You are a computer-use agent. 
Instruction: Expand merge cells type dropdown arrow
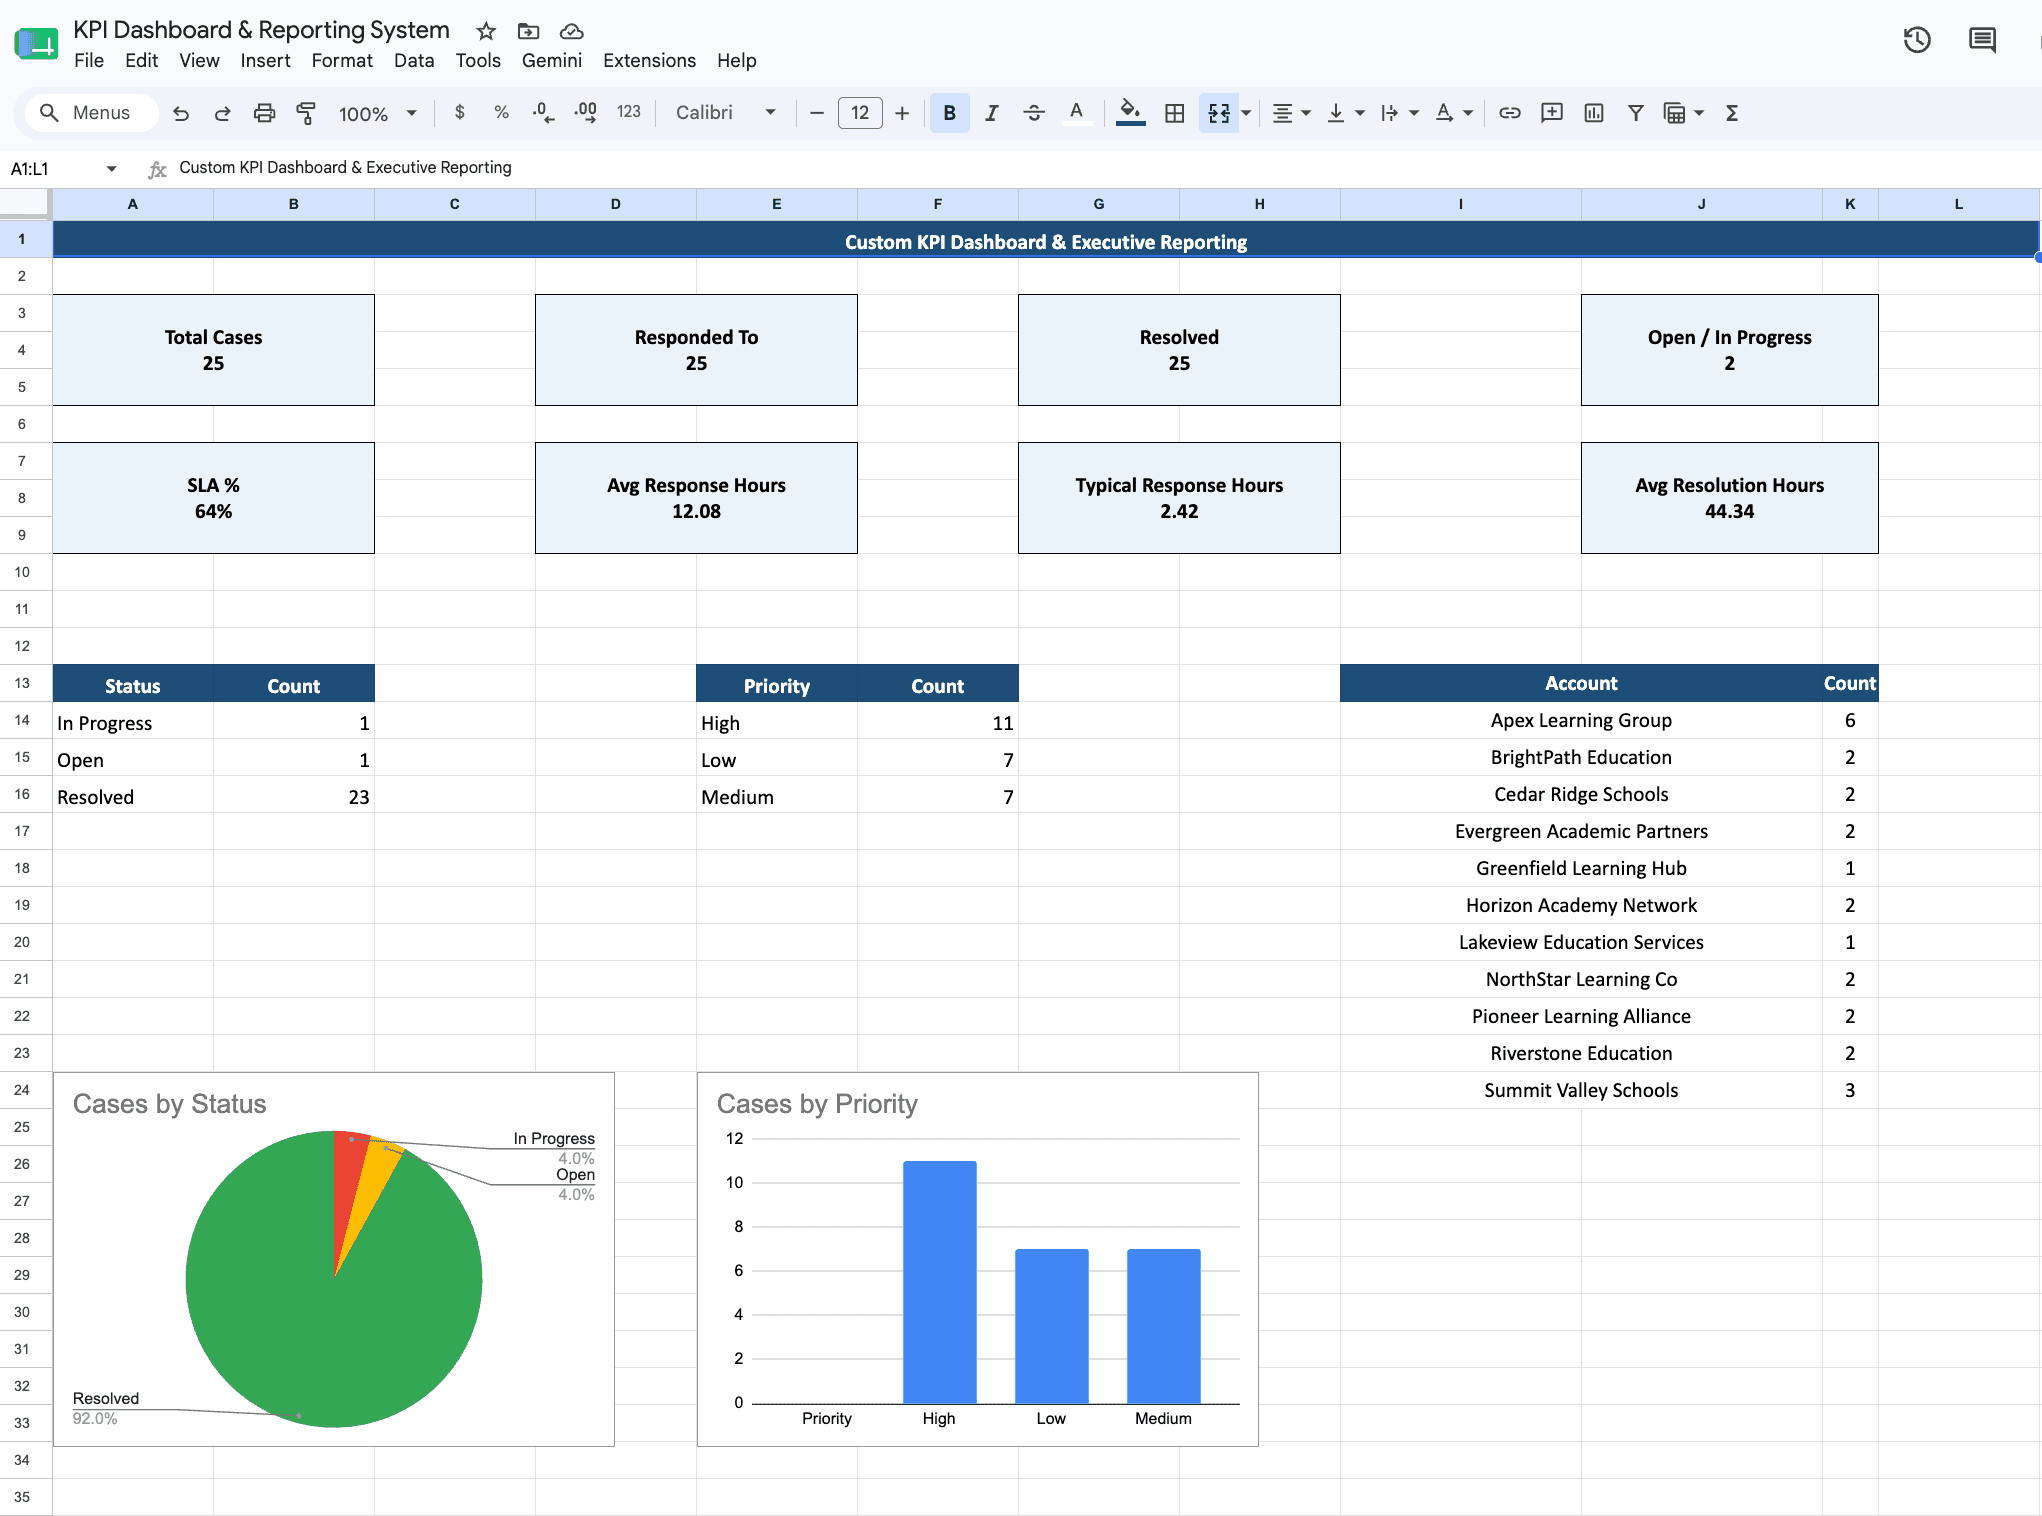click(1246, 113)
